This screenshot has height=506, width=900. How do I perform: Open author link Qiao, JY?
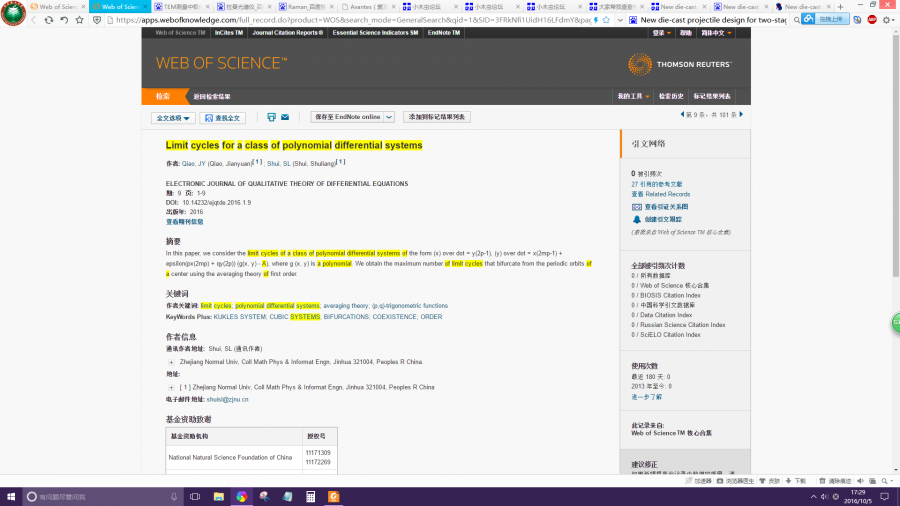point(193,164)
